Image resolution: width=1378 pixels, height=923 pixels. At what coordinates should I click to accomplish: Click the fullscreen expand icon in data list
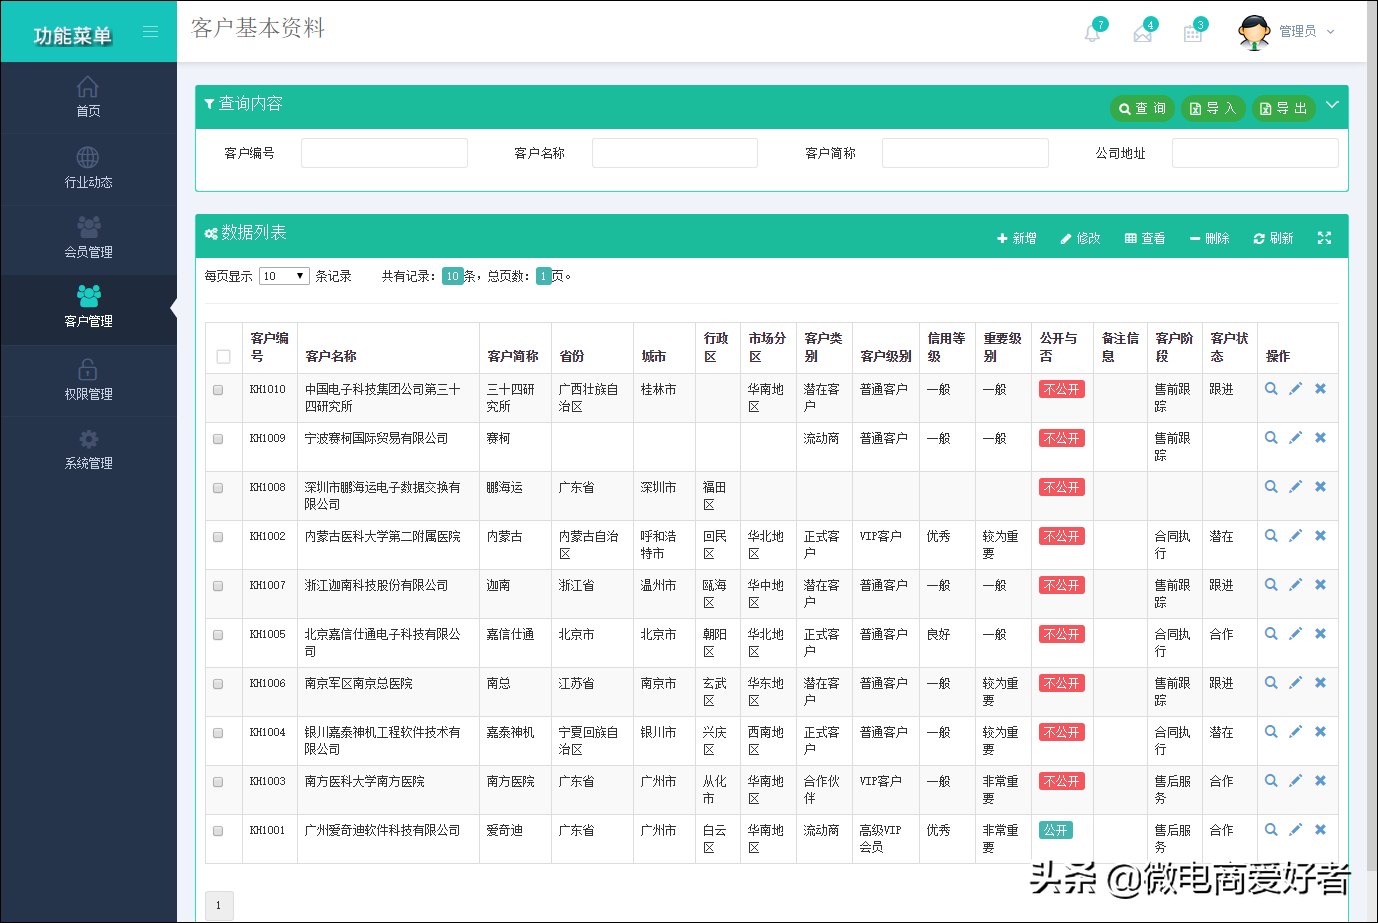[1324, 238]
